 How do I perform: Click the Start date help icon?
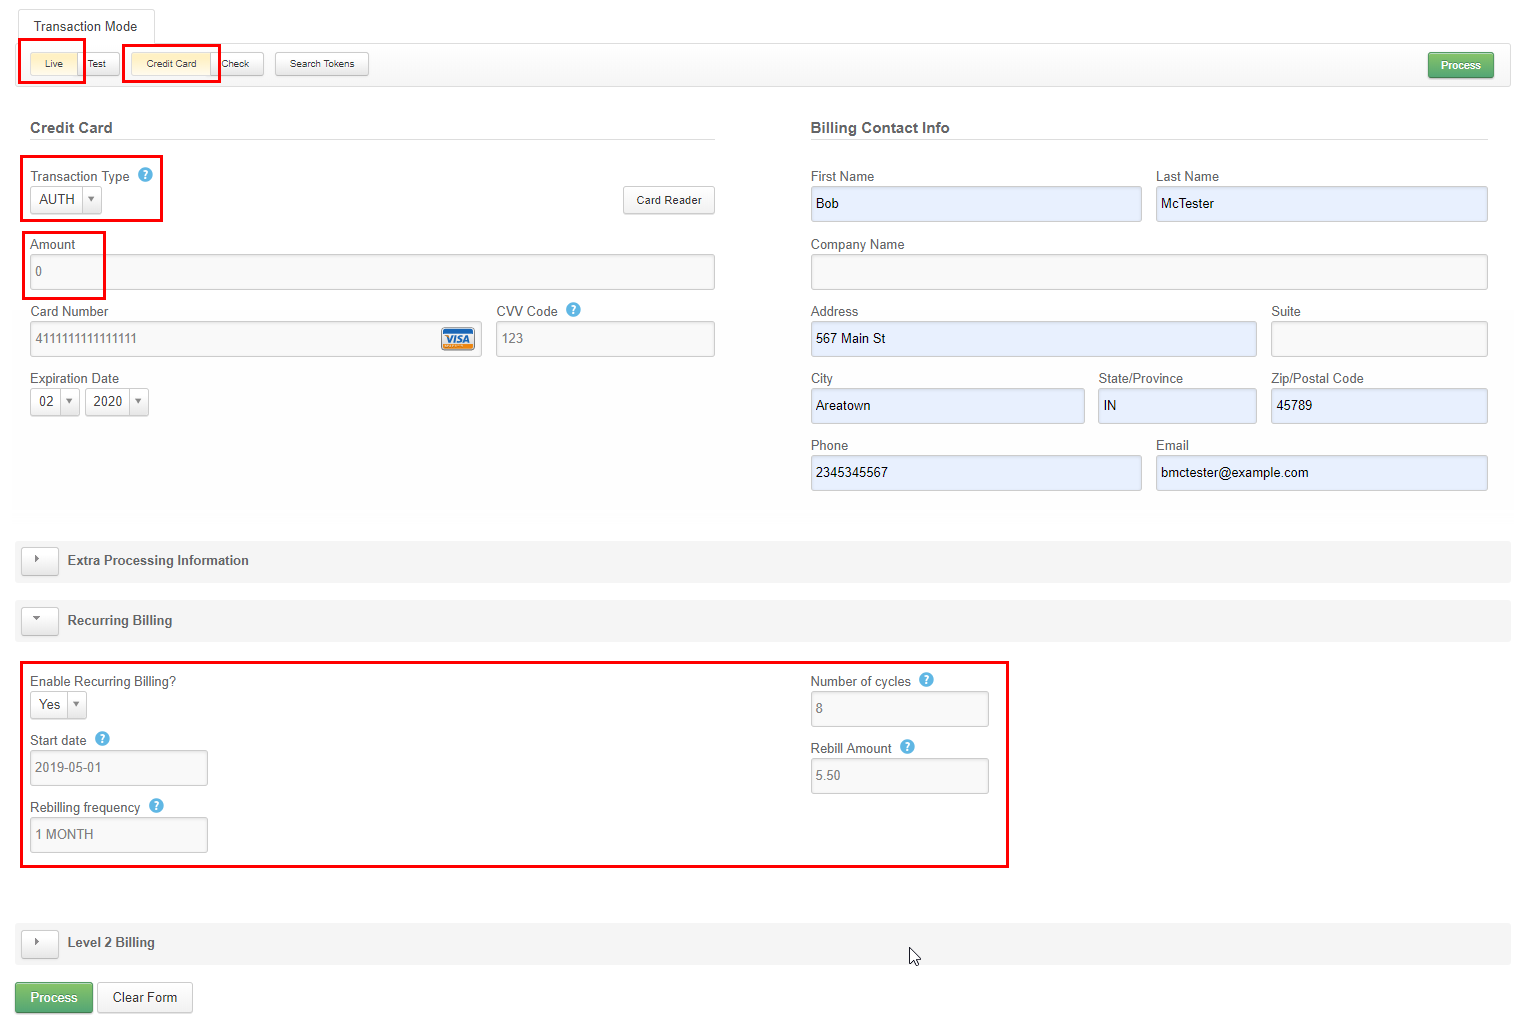point(102,739)
